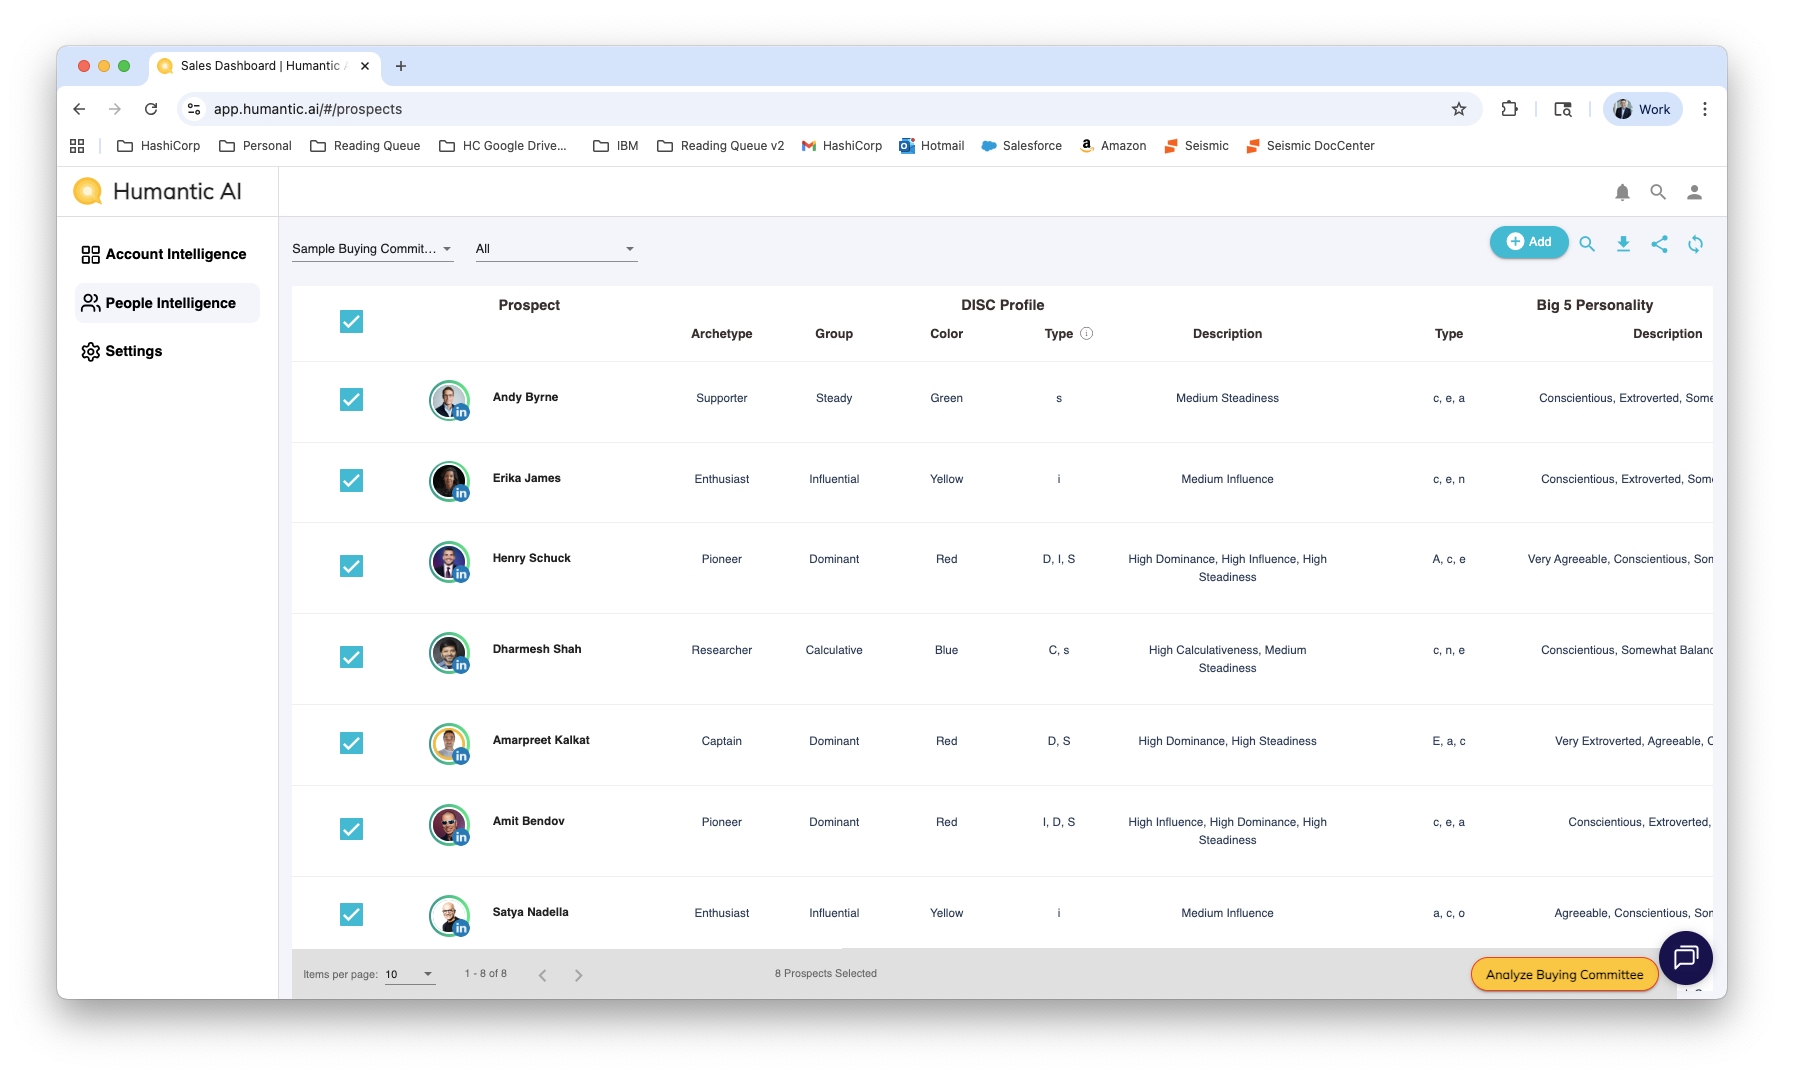Reload the page in browser
This screenshot has width=1813, height=1086.
pyautogui.click(x=151, y=109)
